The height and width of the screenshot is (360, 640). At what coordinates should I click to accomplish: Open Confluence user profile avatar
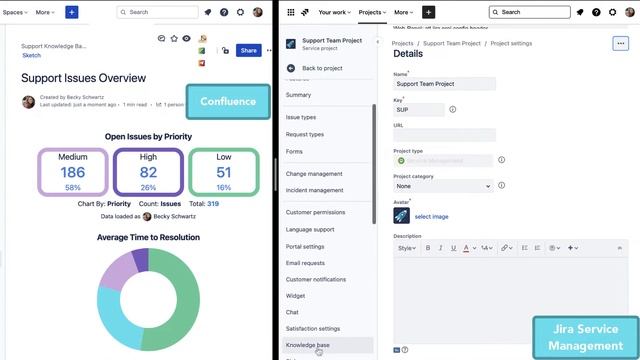click(x=258, y=12)
